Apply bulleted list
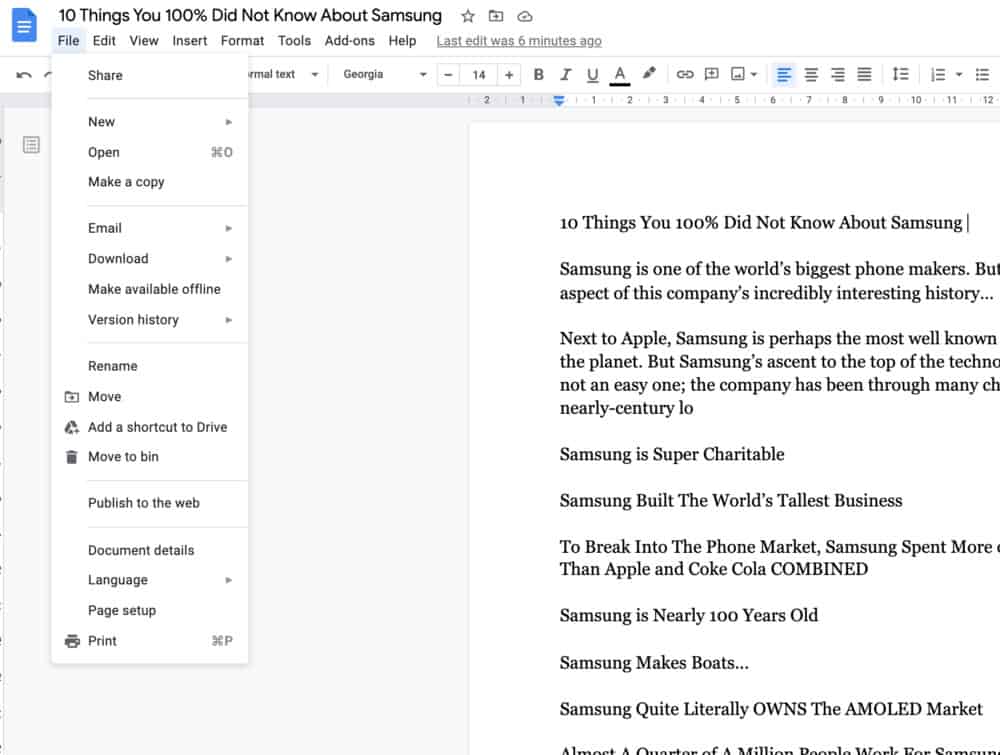 (x=982, y=75)
